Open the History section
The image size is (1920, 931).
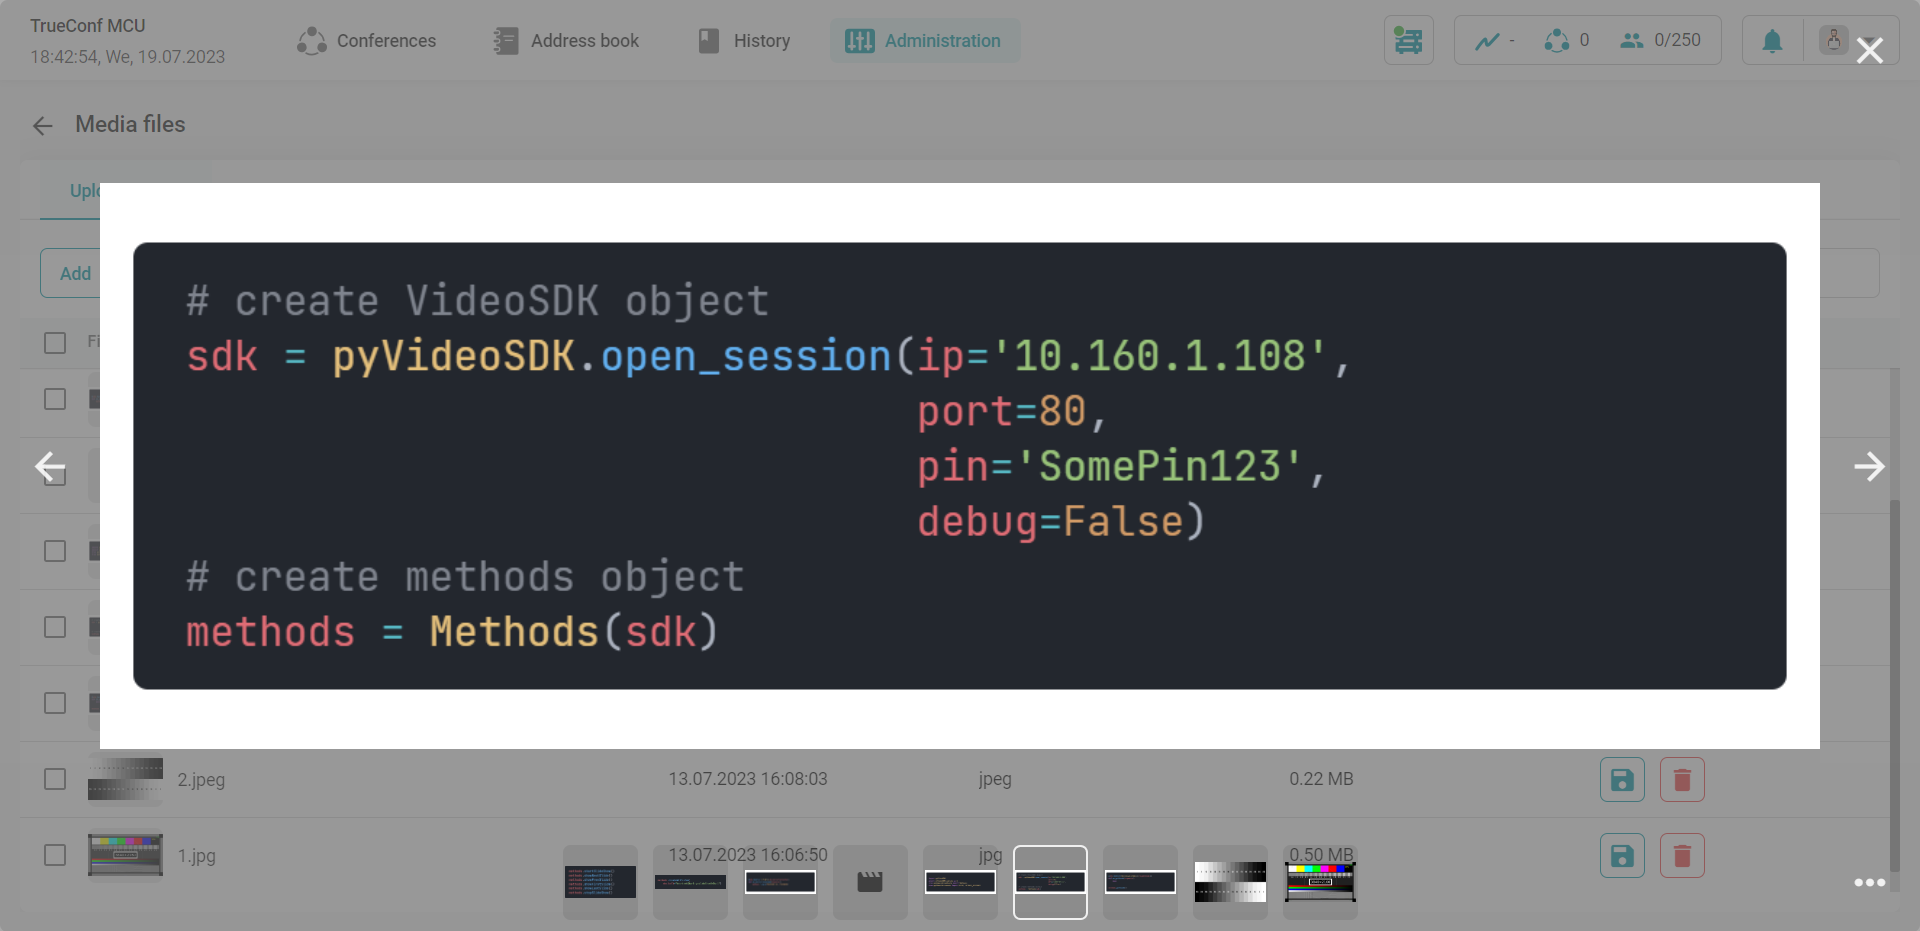(x=744, y=41)
